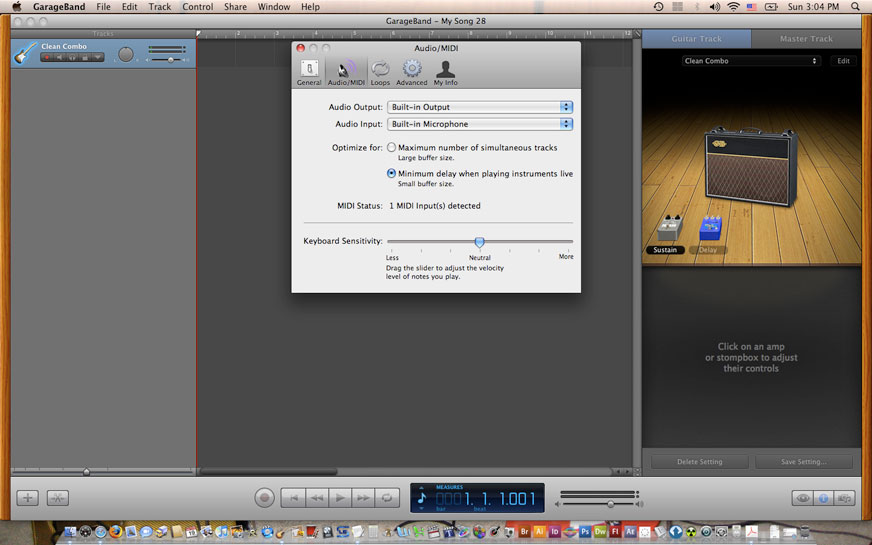Toggle record enable on Clean Combo track
The image size is (872, 545).
coord(46,57)
